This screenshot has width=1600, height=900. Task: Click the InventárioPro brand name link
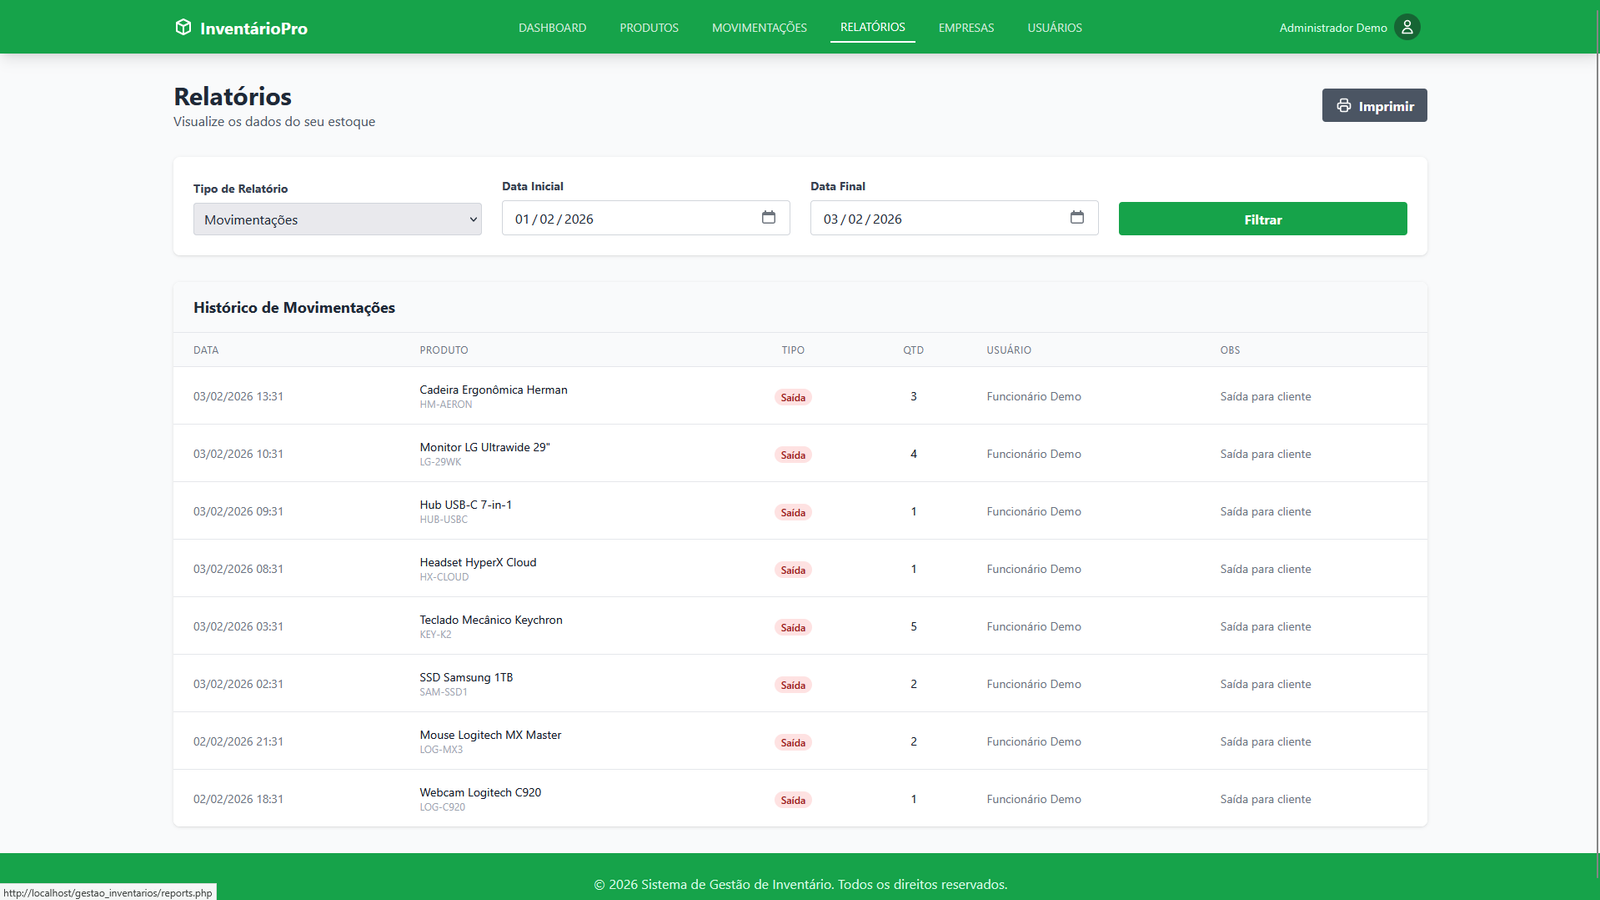[x=253, y=29]
